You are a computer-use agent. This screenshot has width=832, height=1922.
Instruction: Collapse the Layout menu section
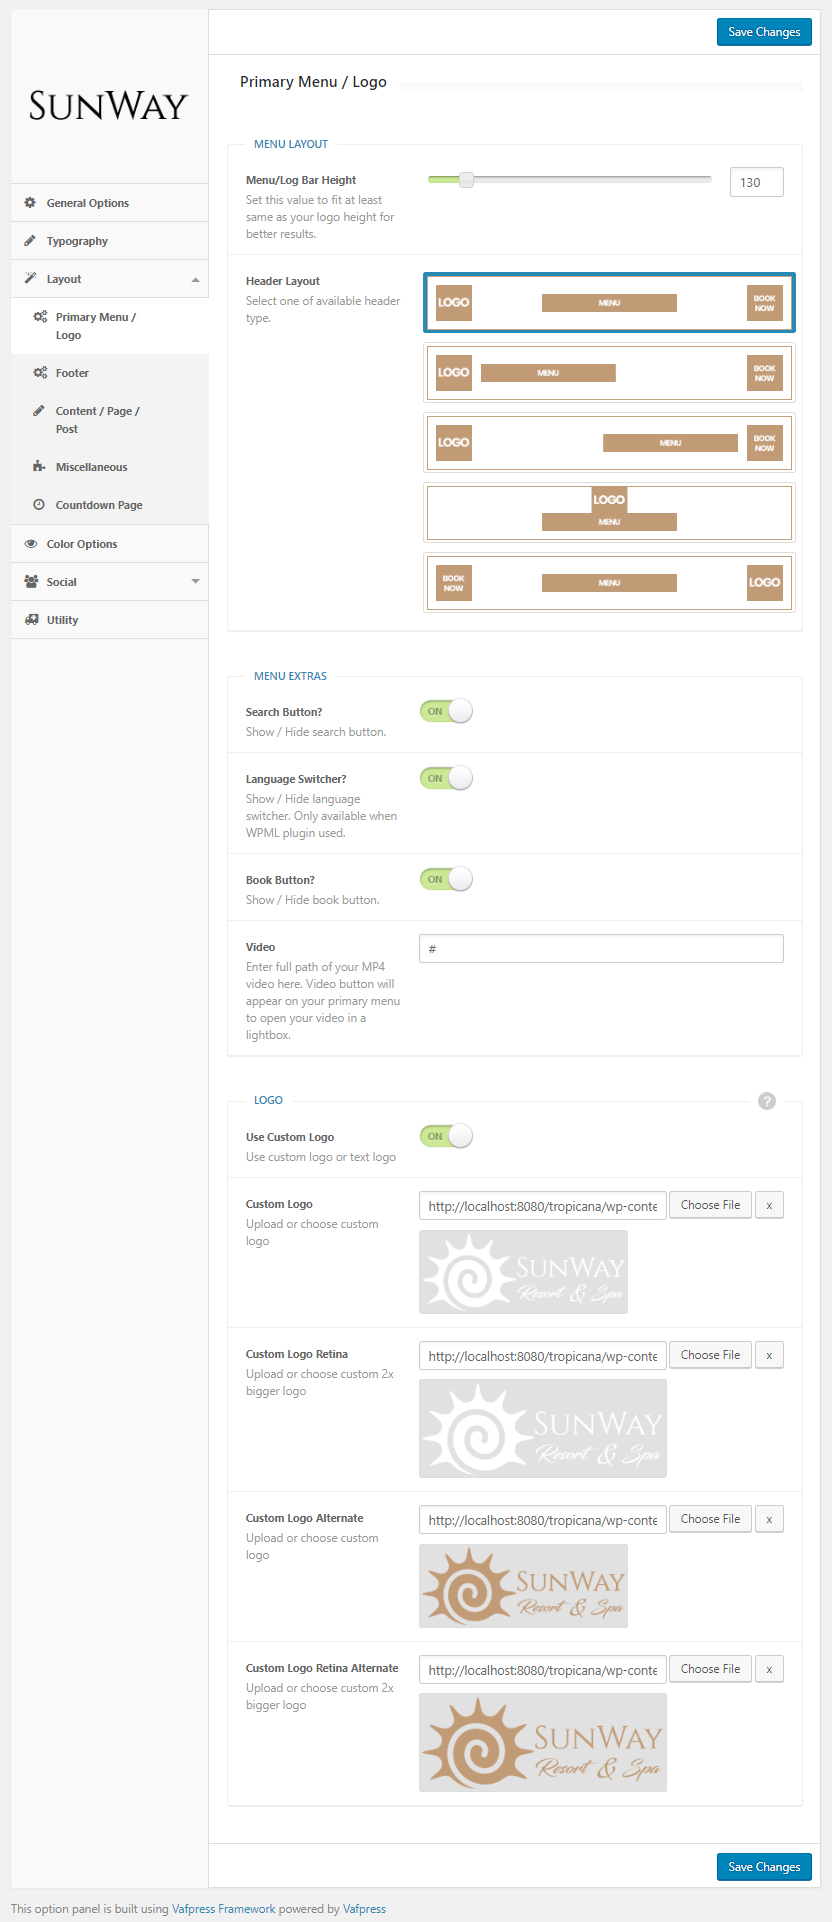195,280
